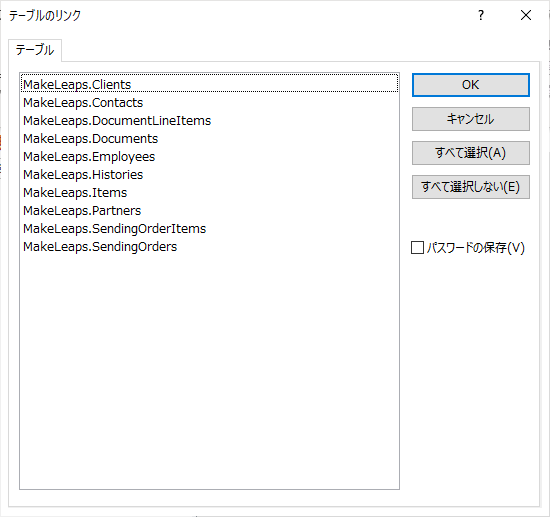The height and width of the screenshot is (517, 550).
Task: Open the テーブル tab
Action: [x=35, y=50]
